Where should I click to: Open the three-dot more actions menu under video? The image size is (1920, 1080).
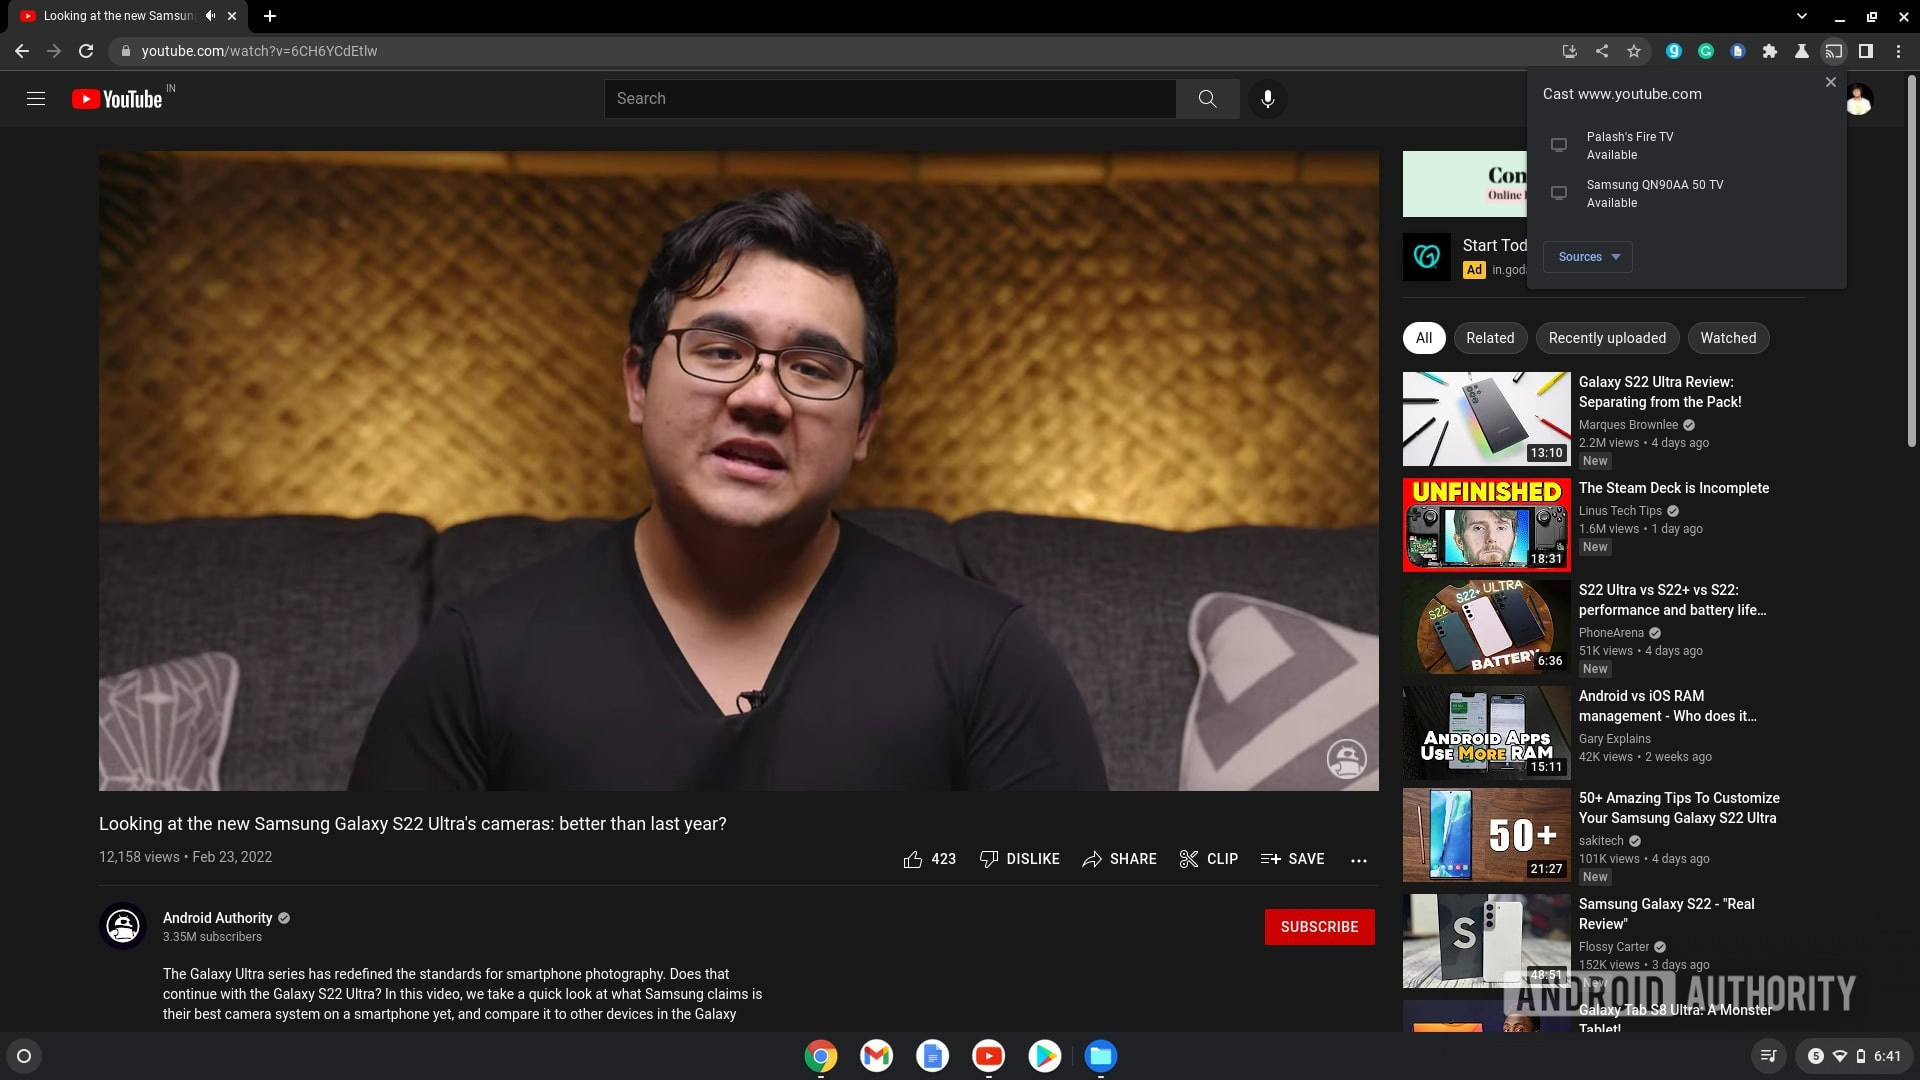coord(1358,860)
